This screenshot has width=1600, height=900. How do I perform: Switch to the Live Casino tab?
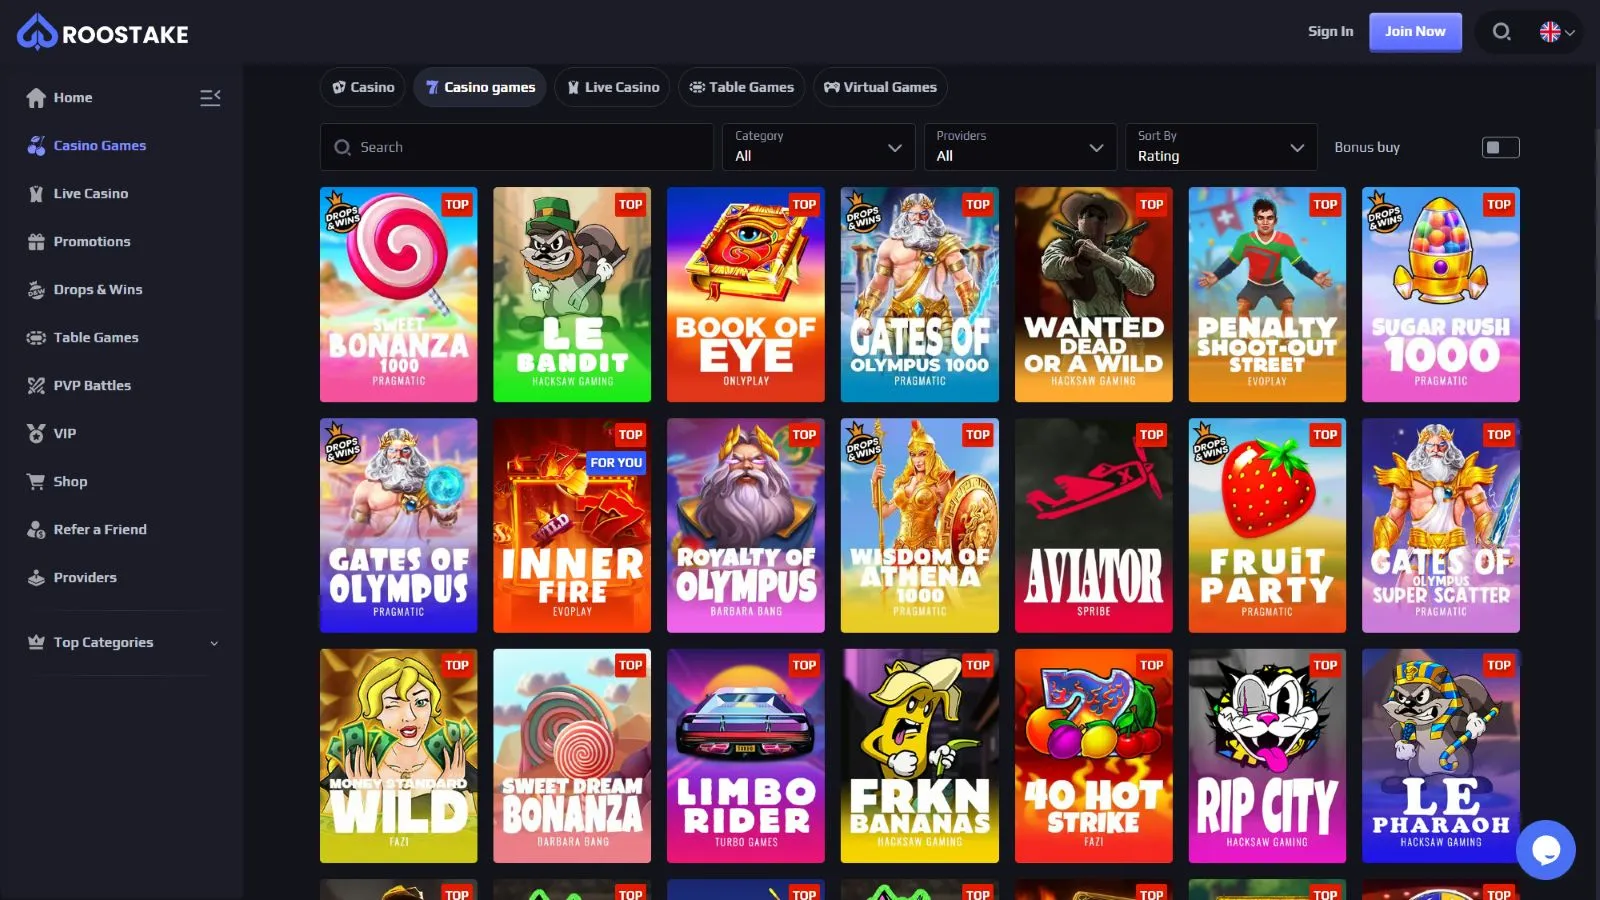[613, 88]
